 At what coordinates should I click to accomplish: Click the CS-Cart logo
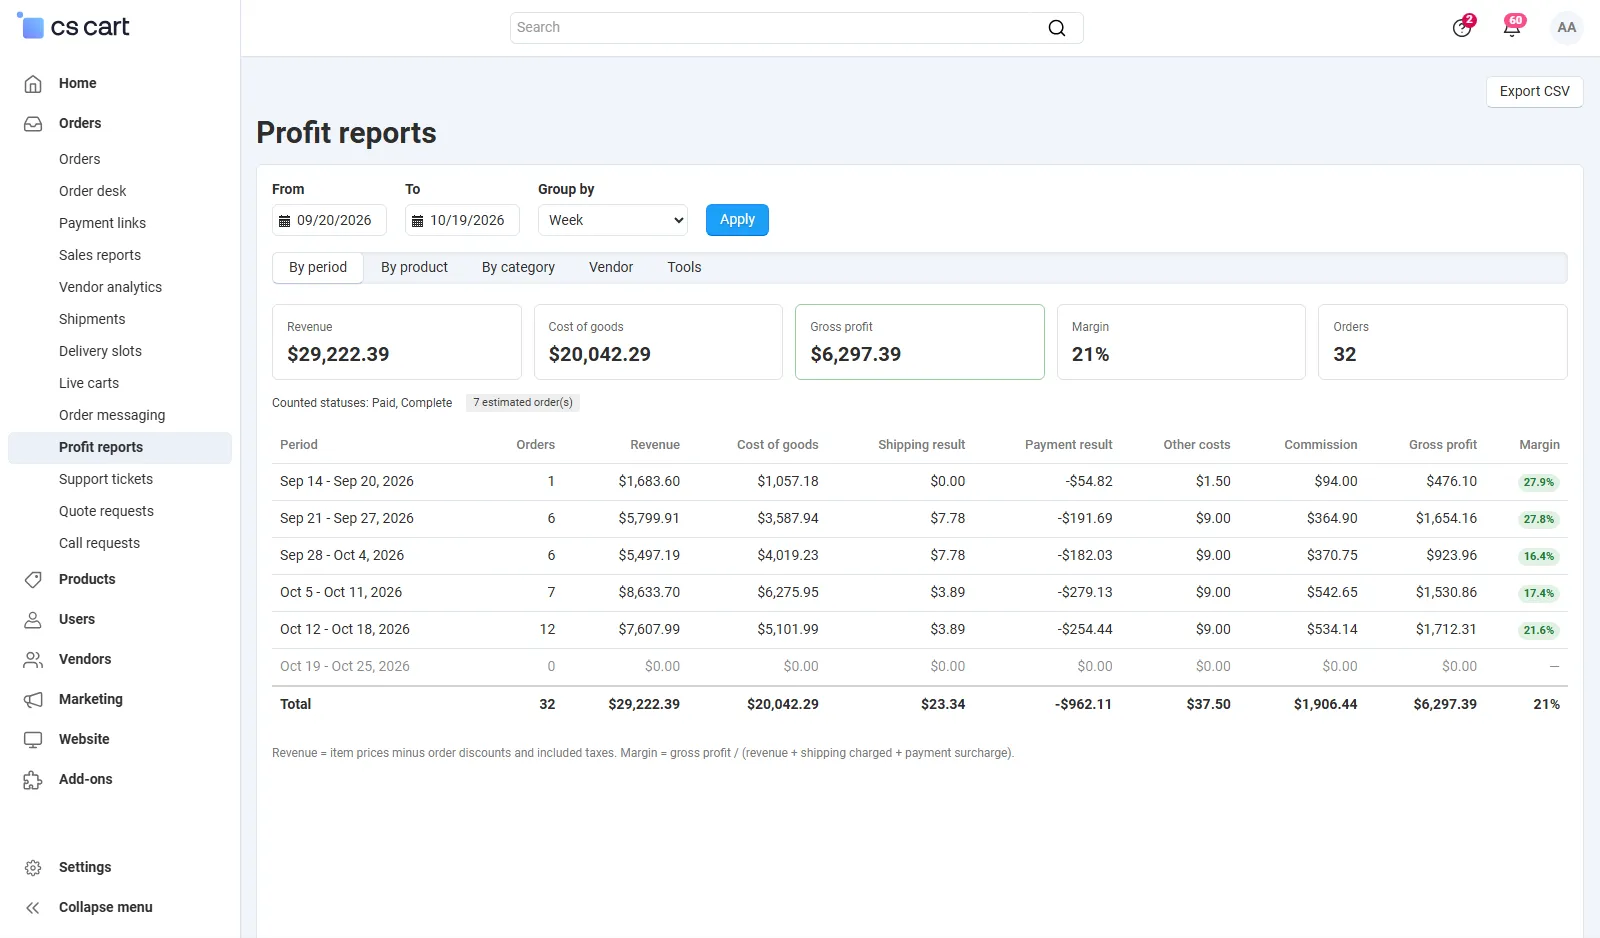coord(74,27)
